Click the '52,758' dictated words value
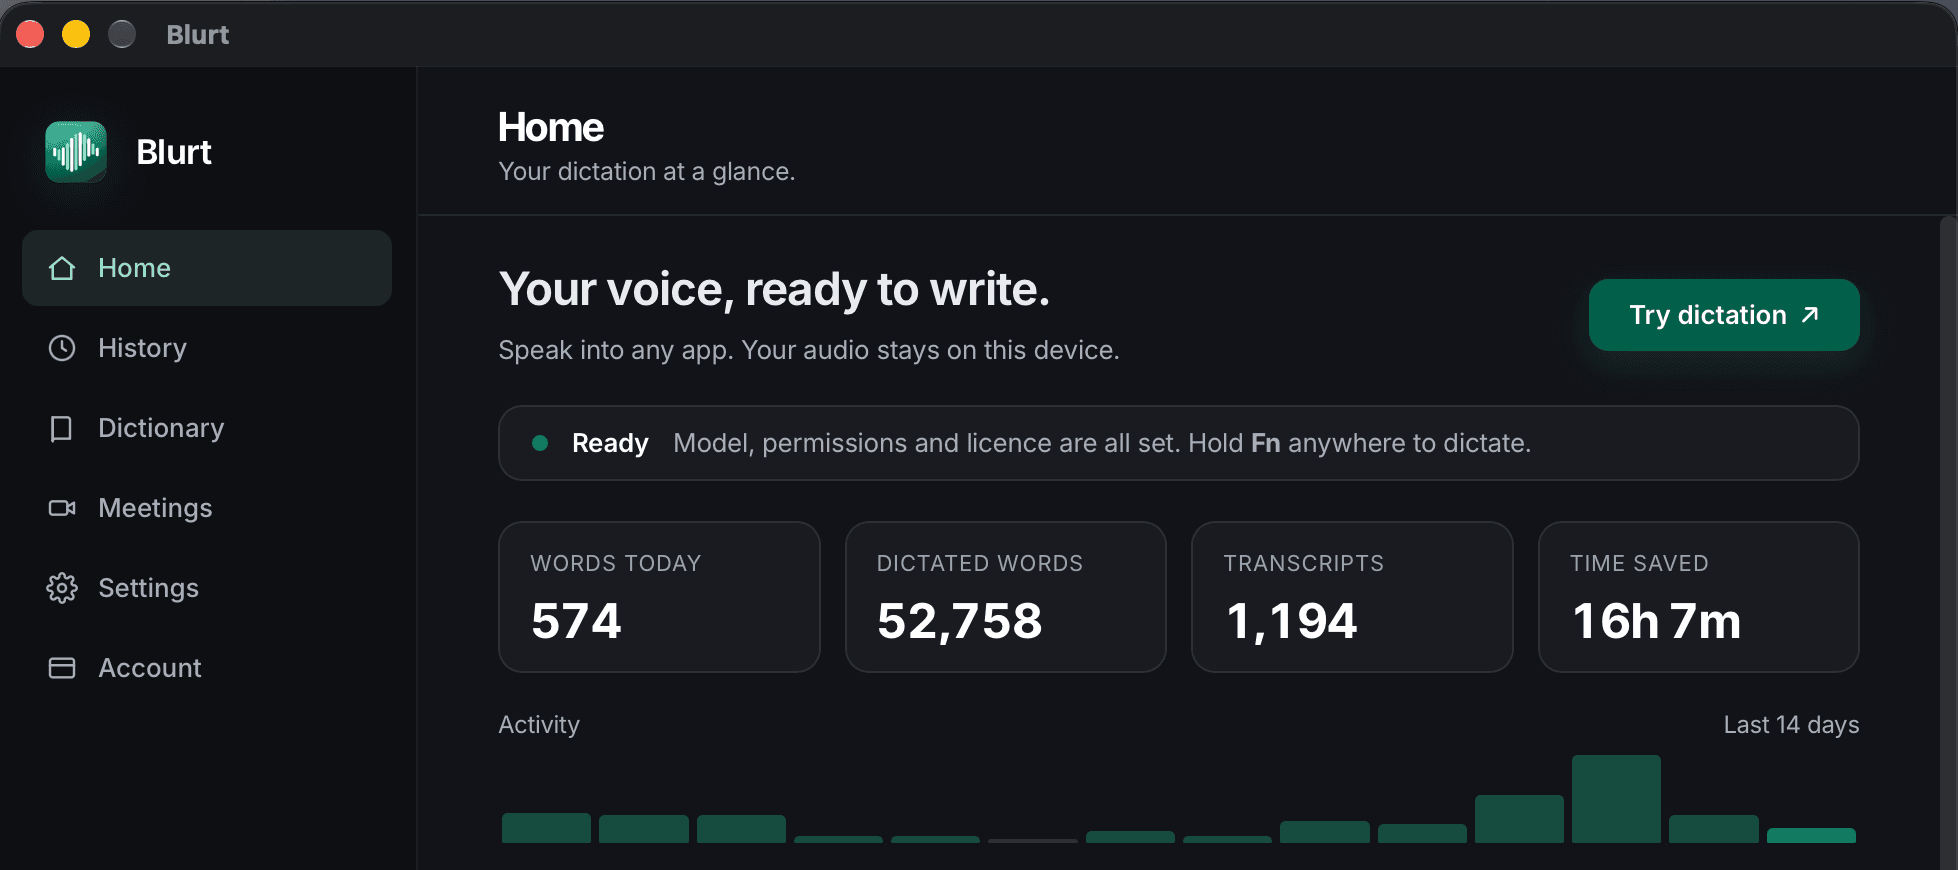 tap(960, 621)
